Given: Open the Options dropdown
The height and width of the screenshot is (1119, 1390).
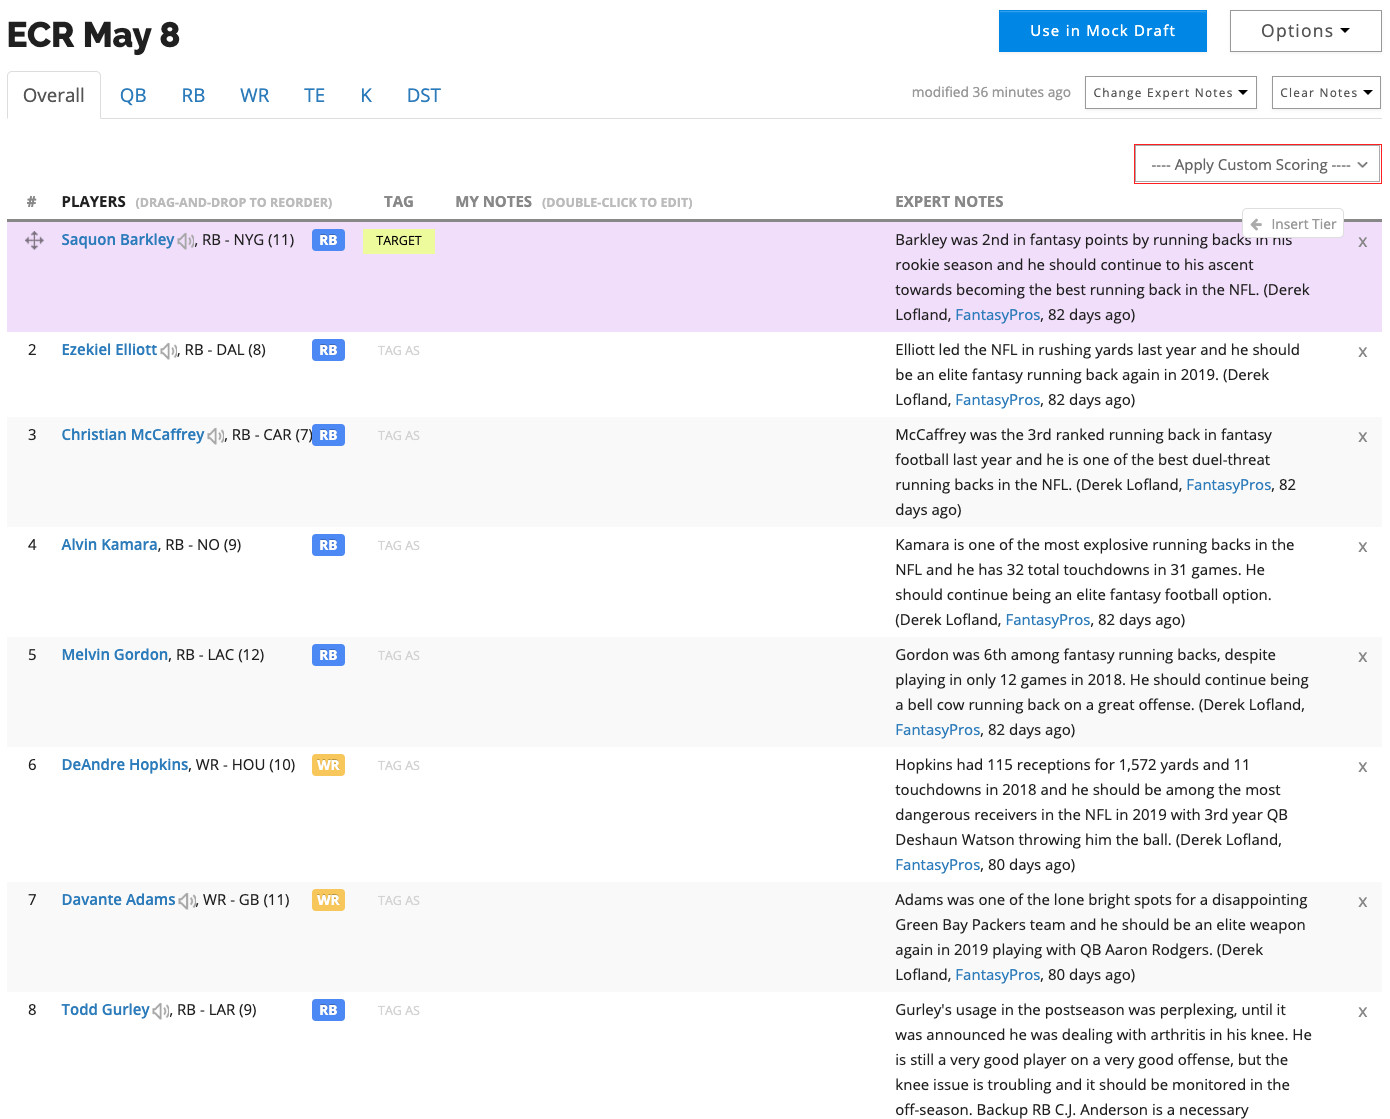Looking at the screenshot, I should (1305, 31).
